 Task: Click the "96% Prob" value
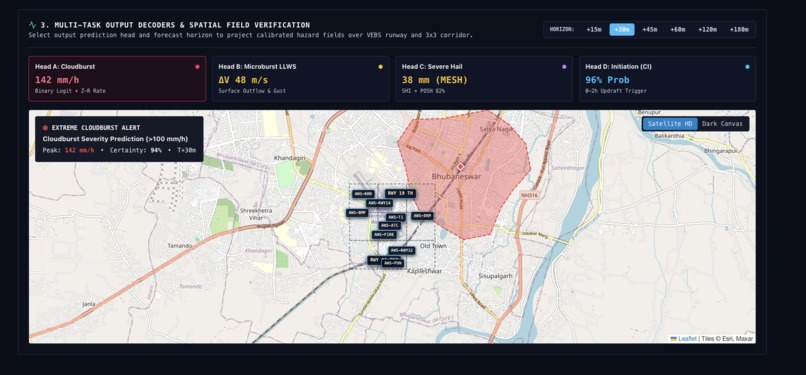pyautogui.click(x=607, y=80)
